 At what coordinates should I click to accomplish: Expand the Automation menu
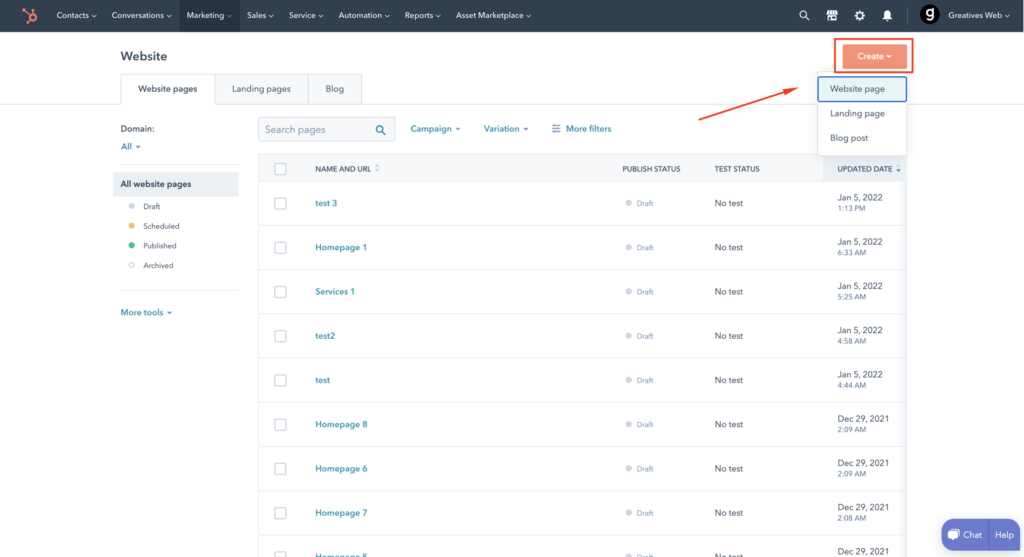tap(364, 15)
